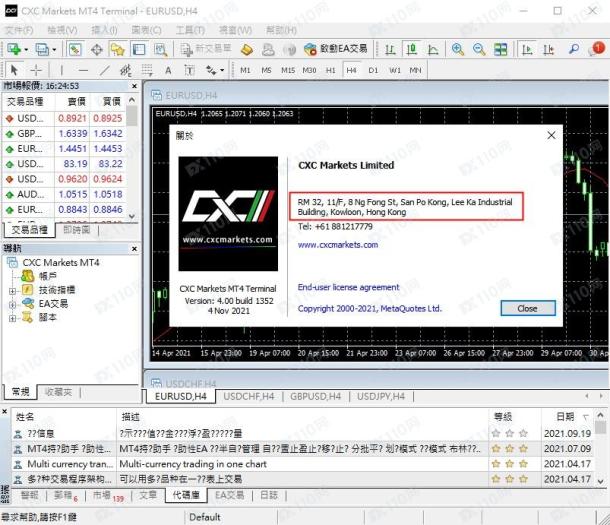Switch to the 收藏夾 Navigator tab
The image size is (610, 525).
point(58,392)
